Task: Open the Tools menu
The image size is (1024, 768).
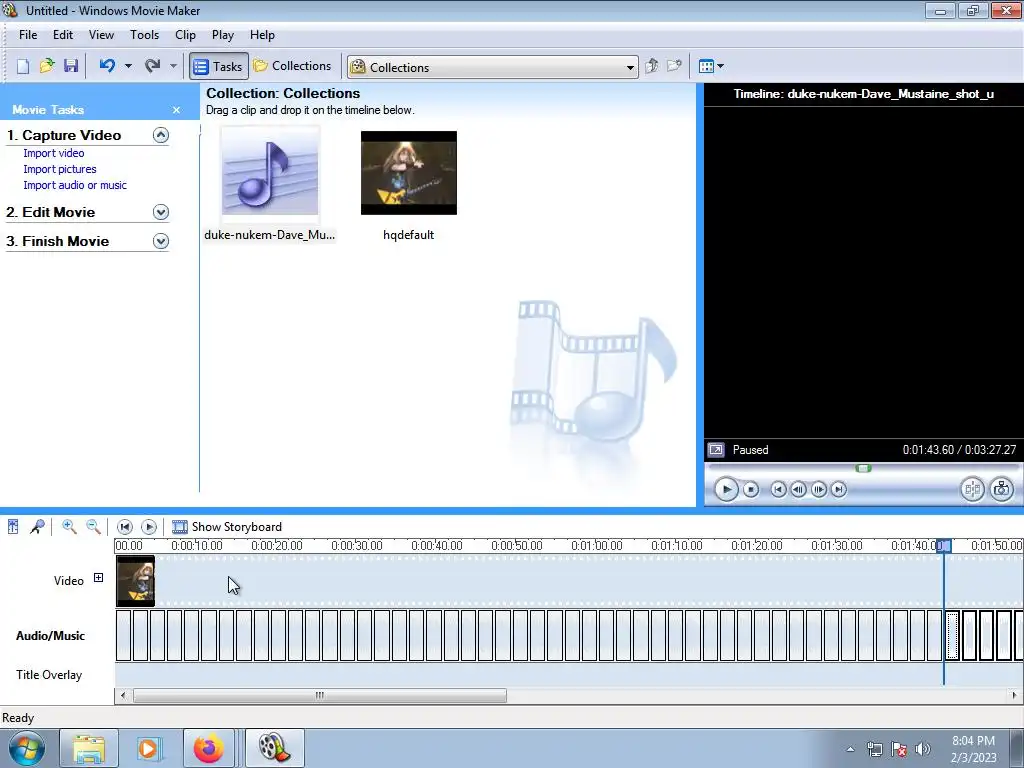Action: coord(144,35)
